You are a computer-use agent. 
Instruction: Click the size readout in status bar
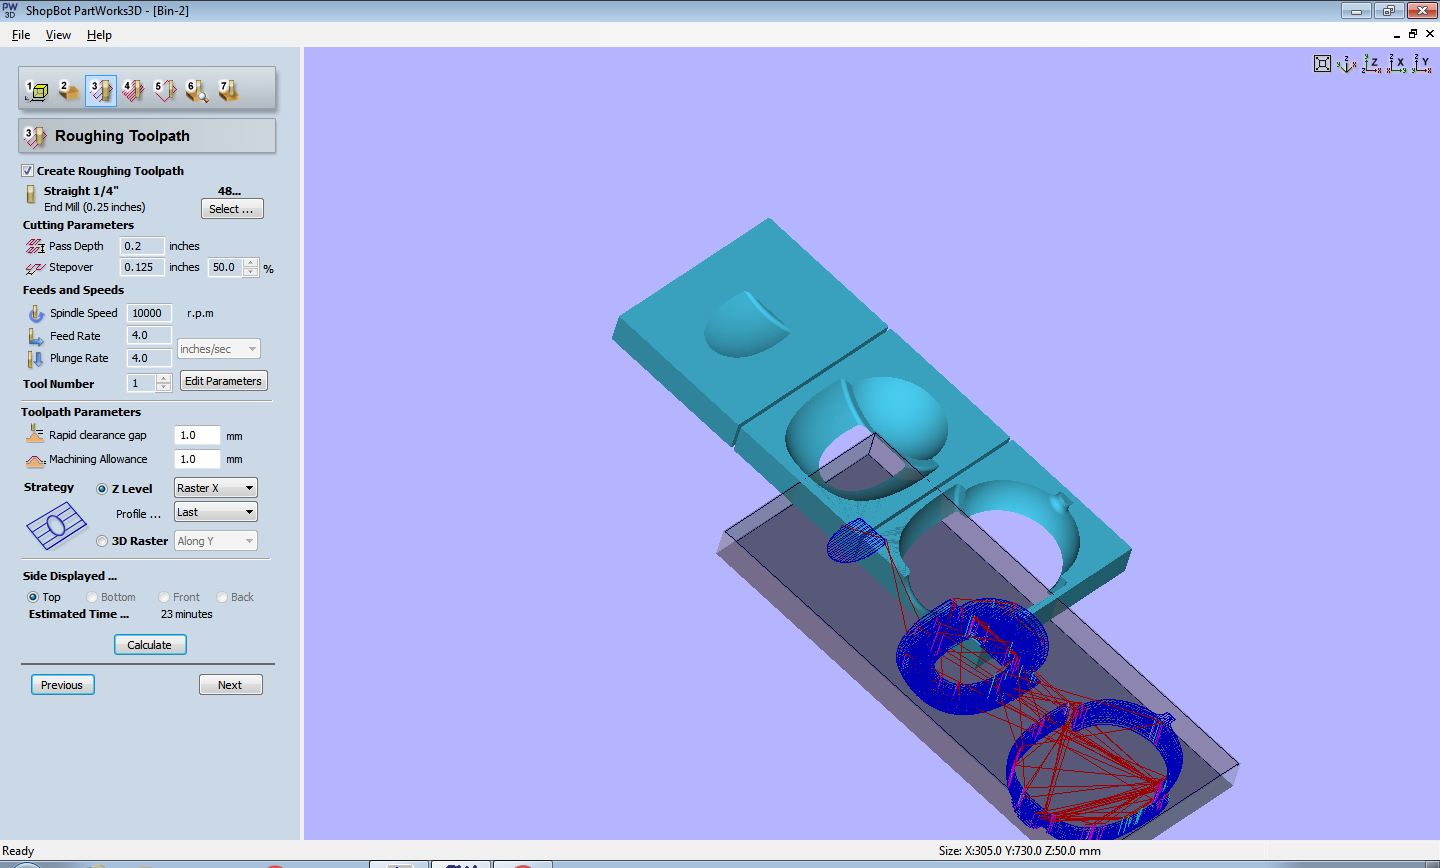[1020, 851]
